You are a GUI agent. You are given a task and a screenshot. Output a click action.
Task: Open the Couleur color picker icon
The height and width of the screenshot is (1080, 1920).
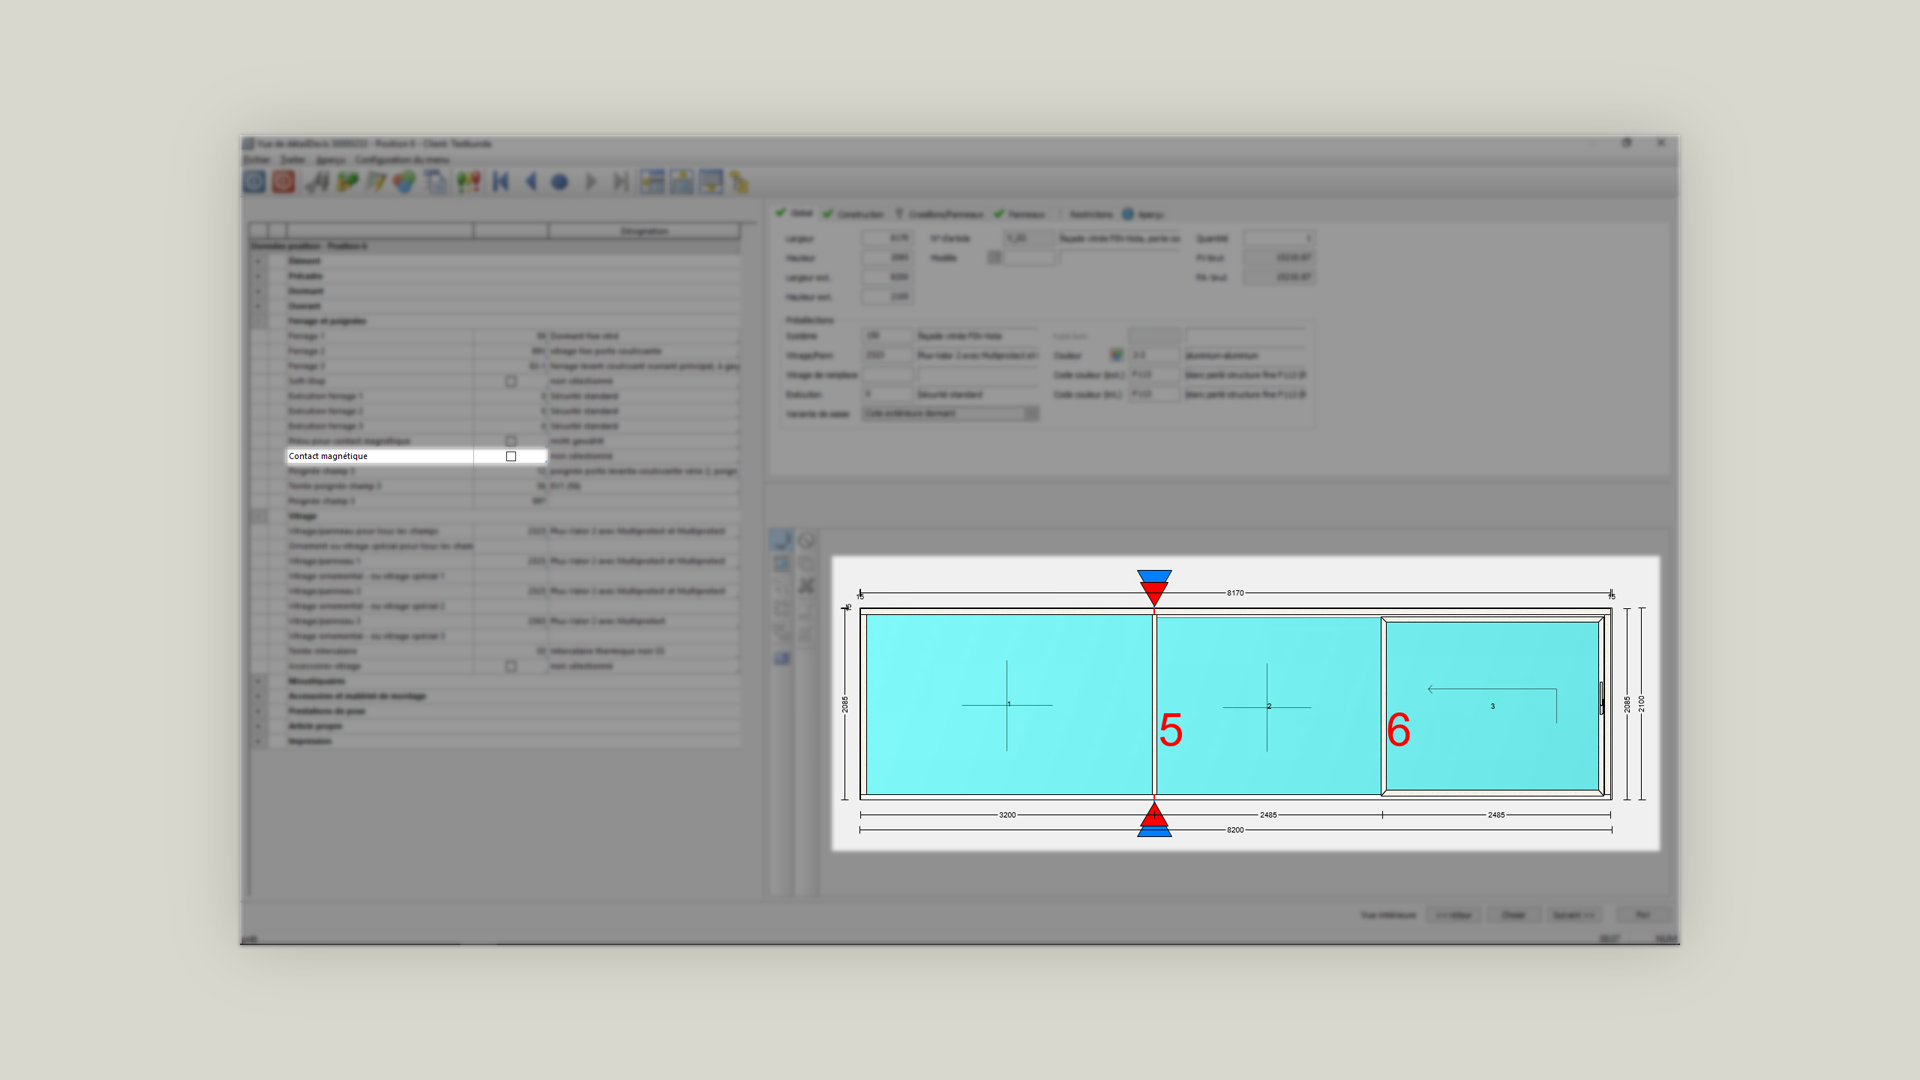(x=1116, y=355)
